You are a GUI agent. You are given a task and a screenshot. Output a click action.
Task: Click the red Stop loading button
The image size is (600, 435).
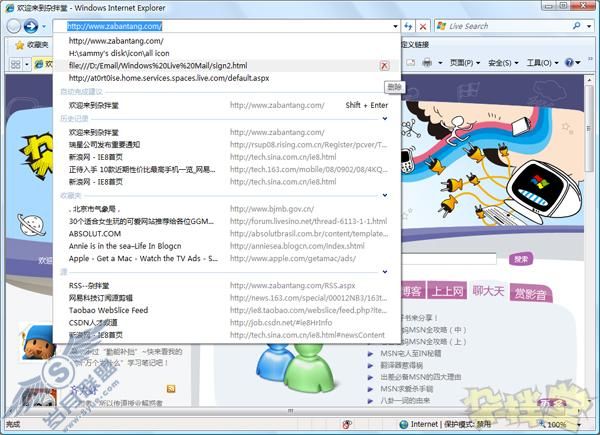click(x=423, y=26)
